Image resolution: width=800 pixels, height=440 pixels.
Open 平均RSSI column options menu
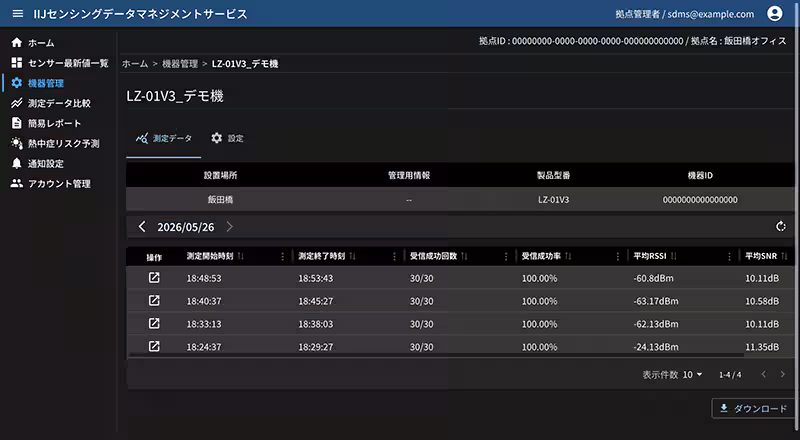tap(730, 257)
